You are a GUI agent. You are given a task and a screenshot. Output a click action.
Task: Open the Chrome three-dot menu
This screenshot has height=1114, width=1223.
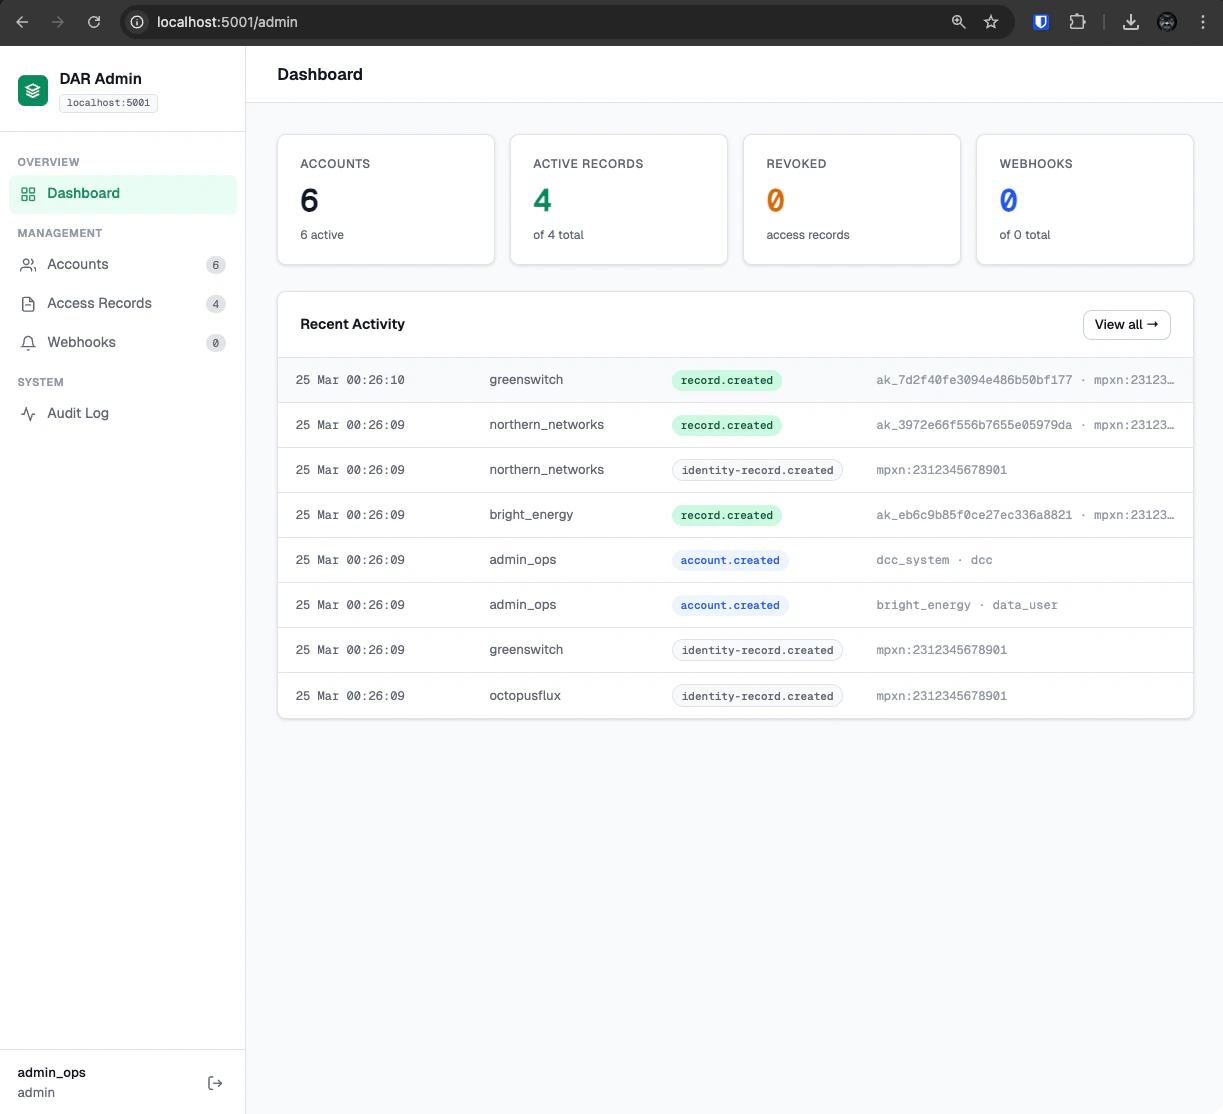click(1203, 22)
